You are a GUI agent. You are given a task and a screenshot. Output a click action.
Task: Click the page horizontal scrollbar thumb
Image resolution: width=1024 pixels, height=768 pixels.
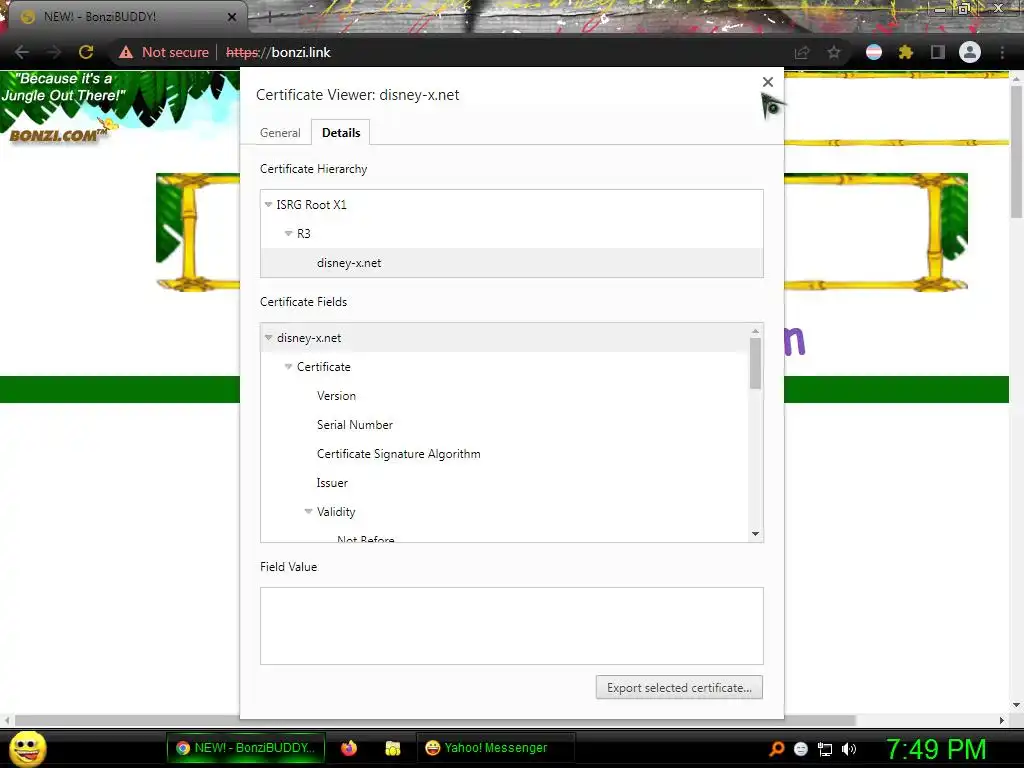click(x=435, y=720)
